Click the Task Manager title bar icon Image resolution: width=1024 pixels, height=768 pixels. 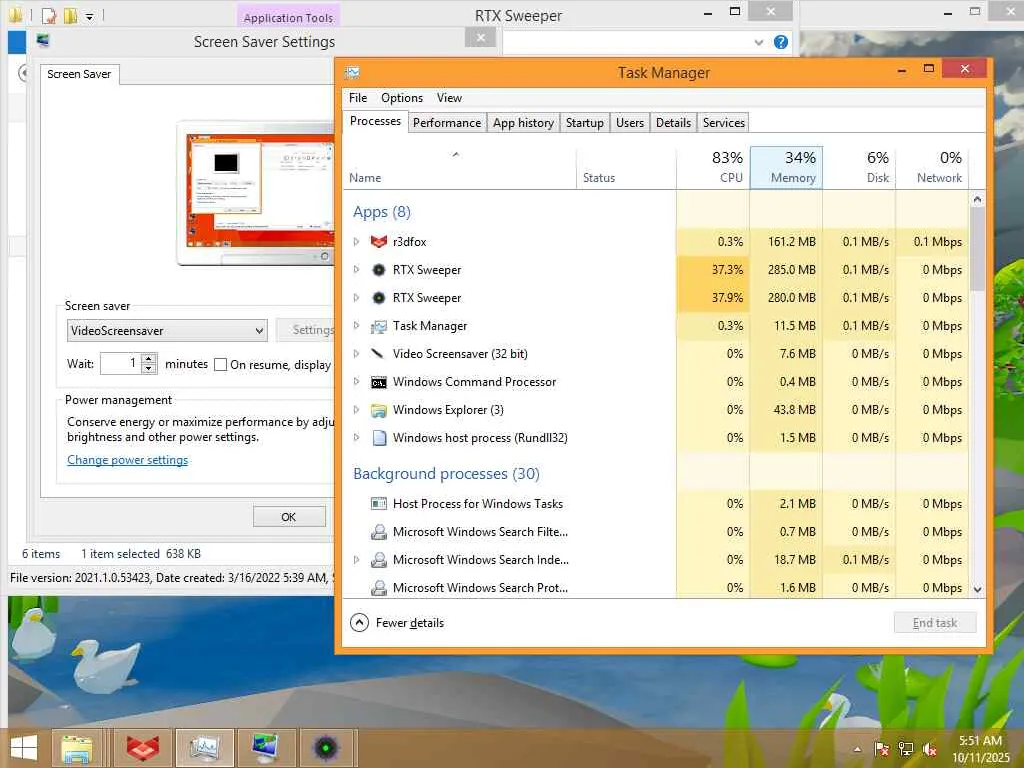pyautogui.click(x=353, y=72)
